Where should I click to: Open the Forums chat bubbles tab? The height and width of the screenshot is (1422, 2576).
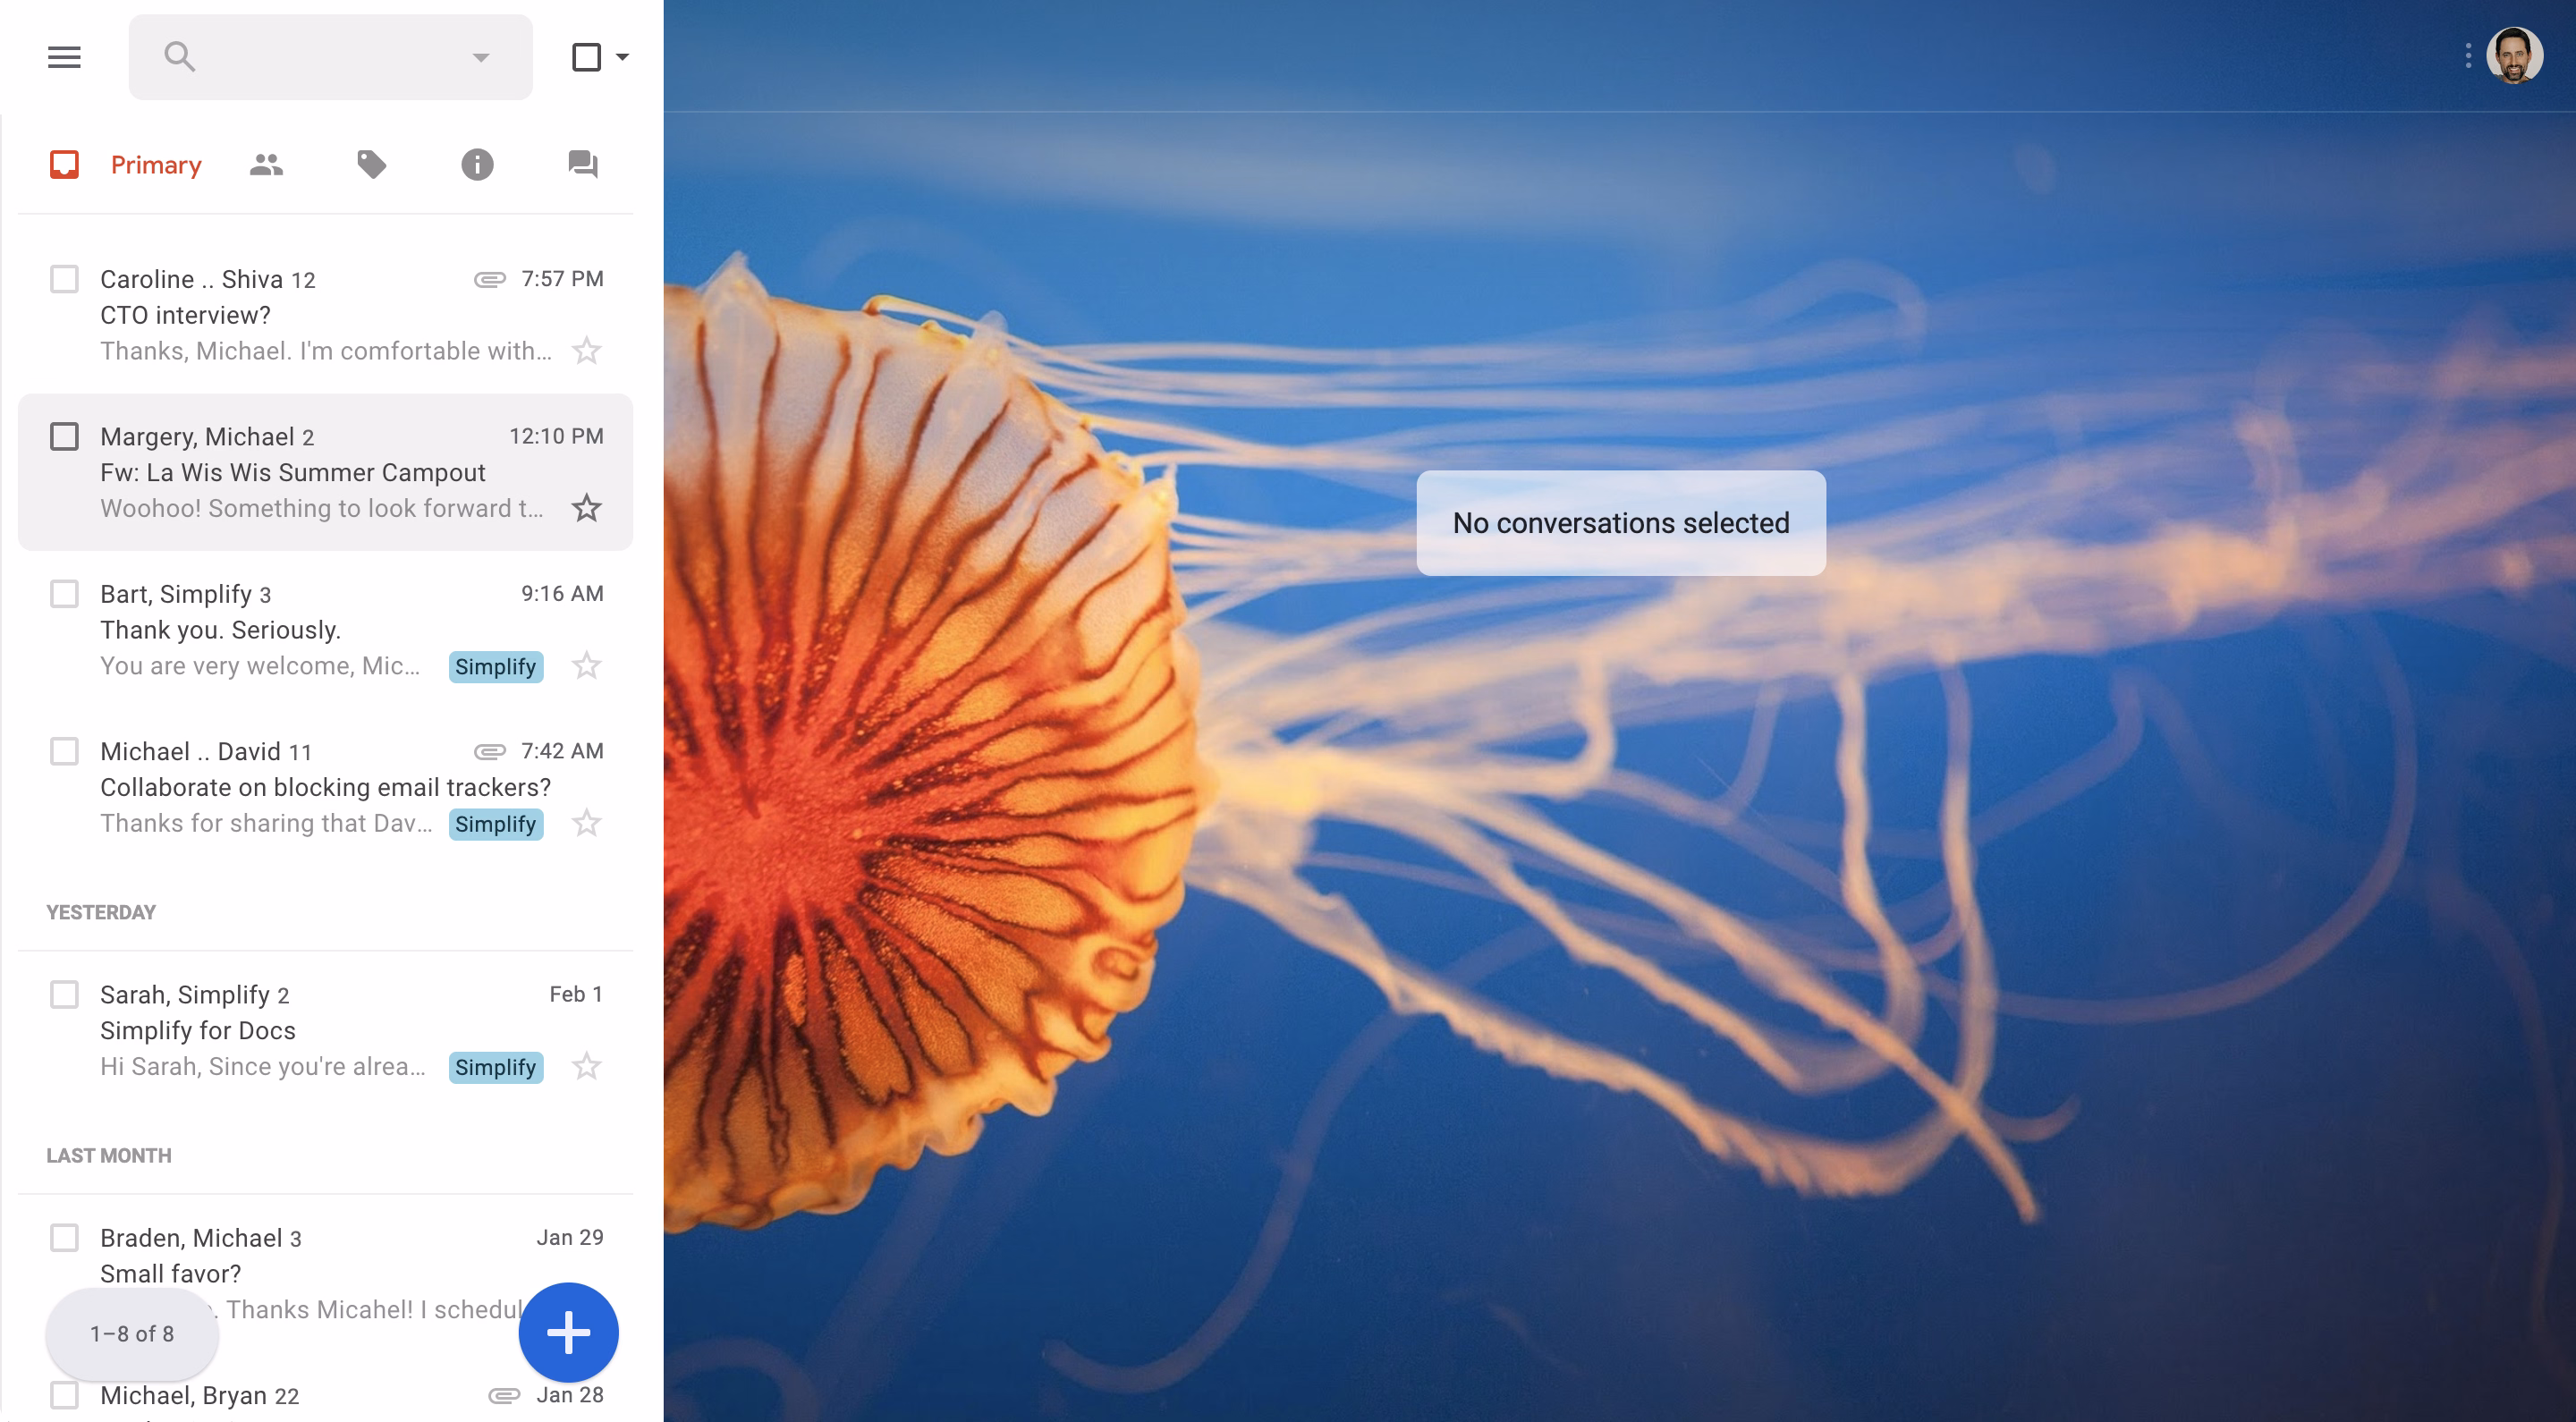[x=583, y=164]
